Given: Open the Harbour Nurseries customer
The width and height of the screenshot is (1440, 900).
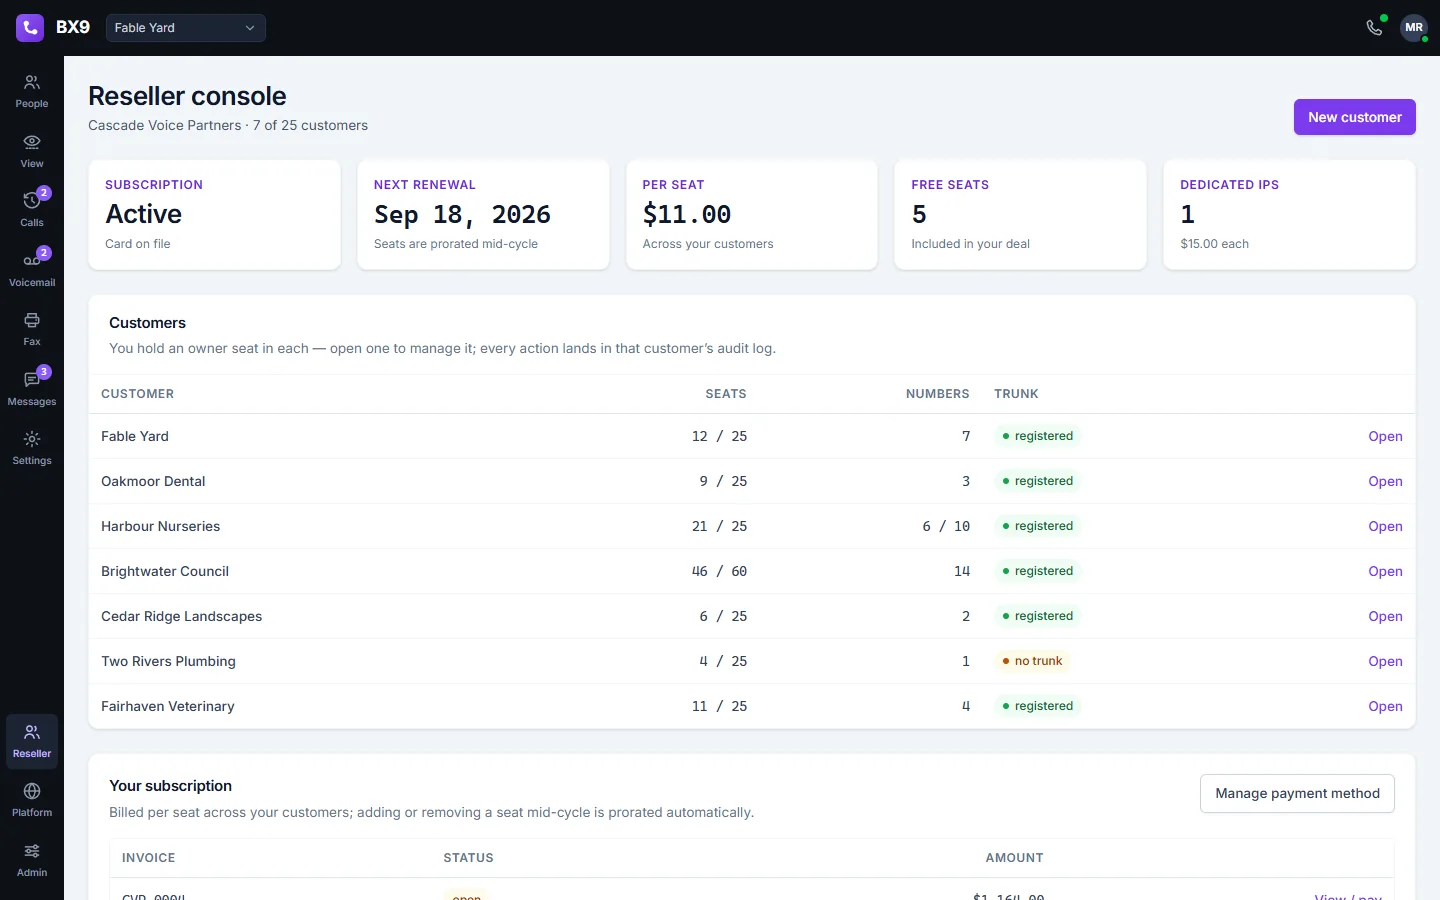Looking at the screenshot, I should 1385,526.
